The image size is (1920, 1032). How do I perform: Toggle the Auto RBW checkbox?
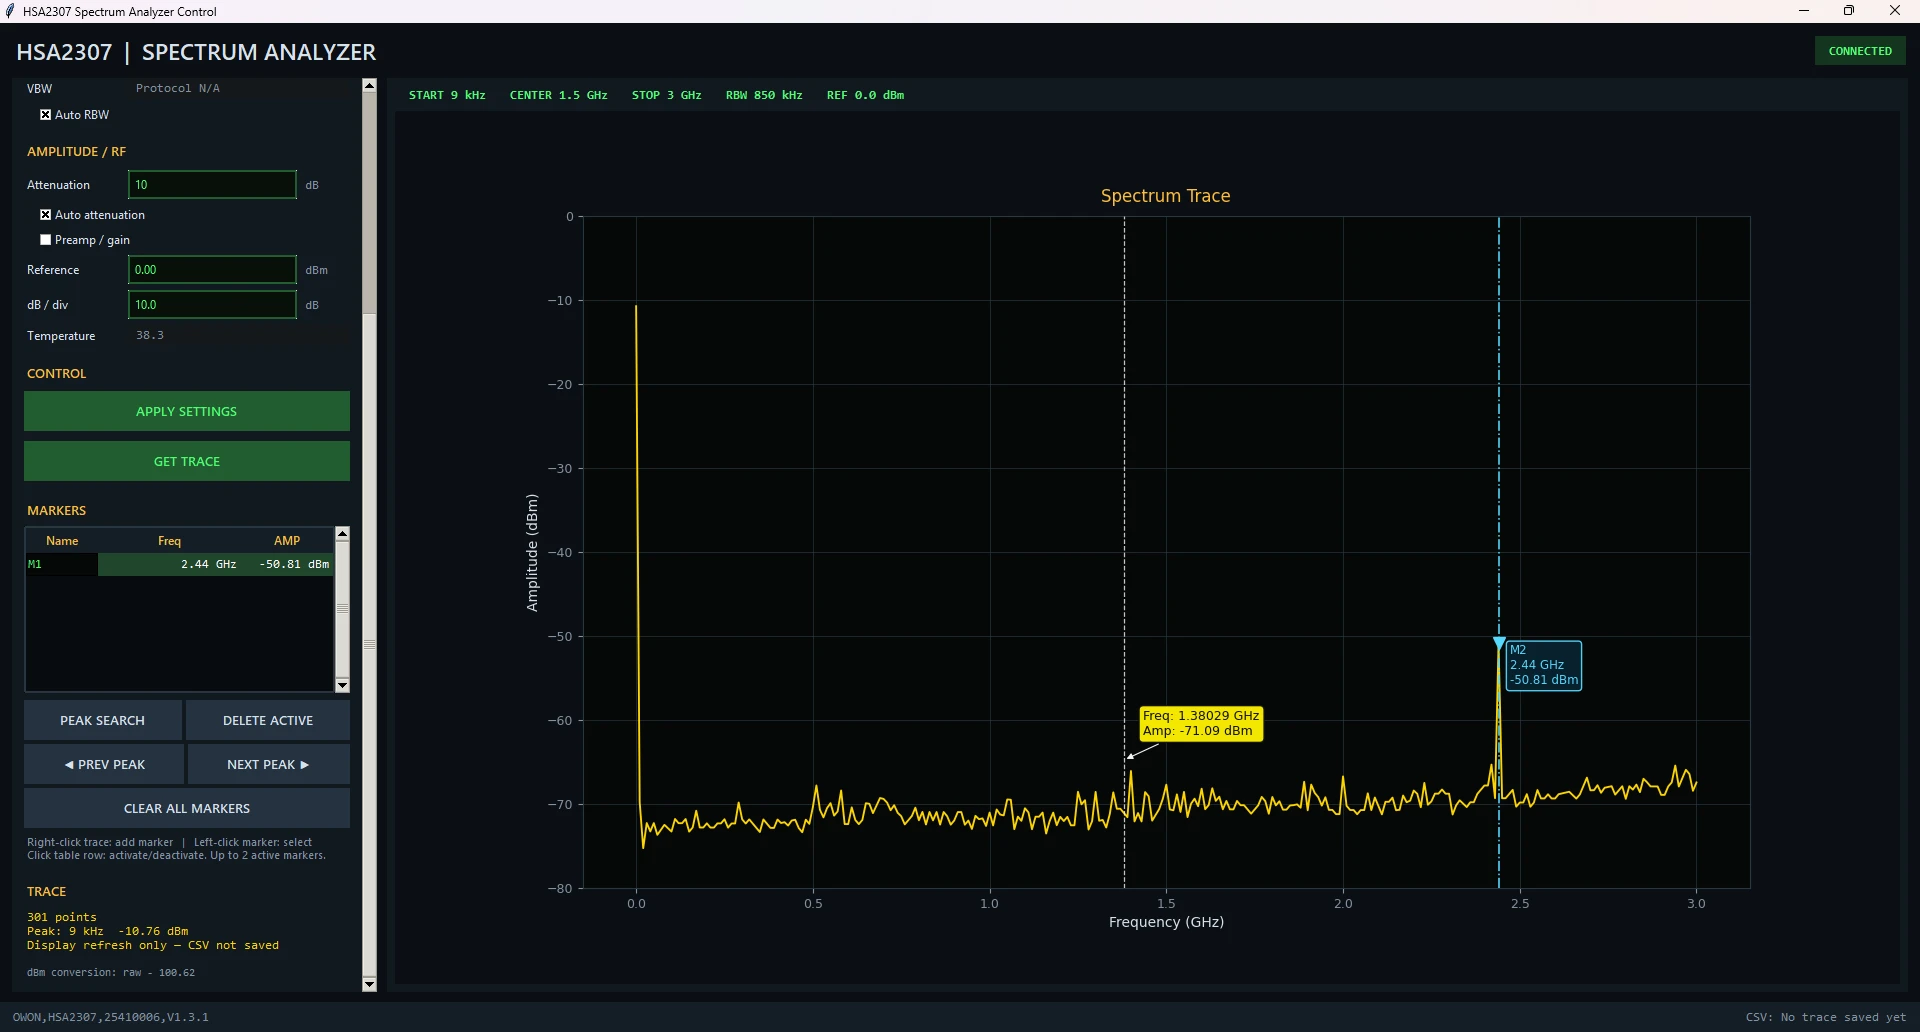[45, 115]
